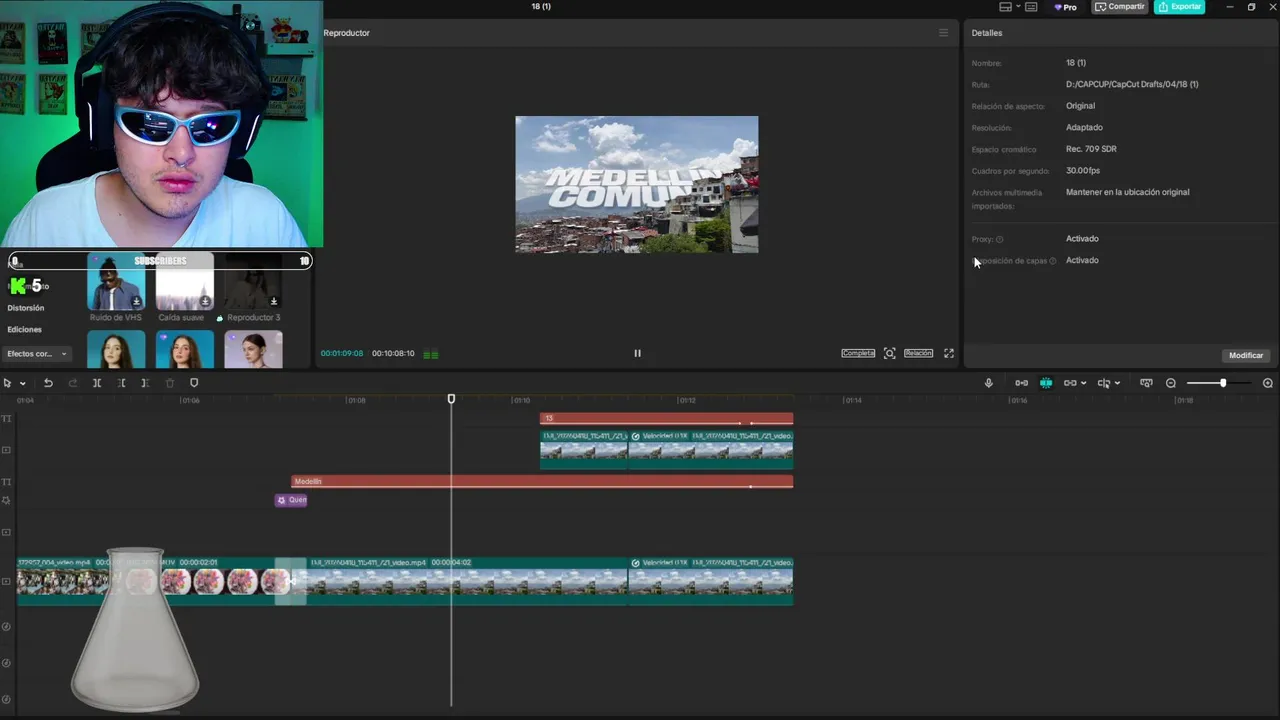Click the layout switch icon in title bar
This screenshot has width=1280, height=720.
[1005, 7]
